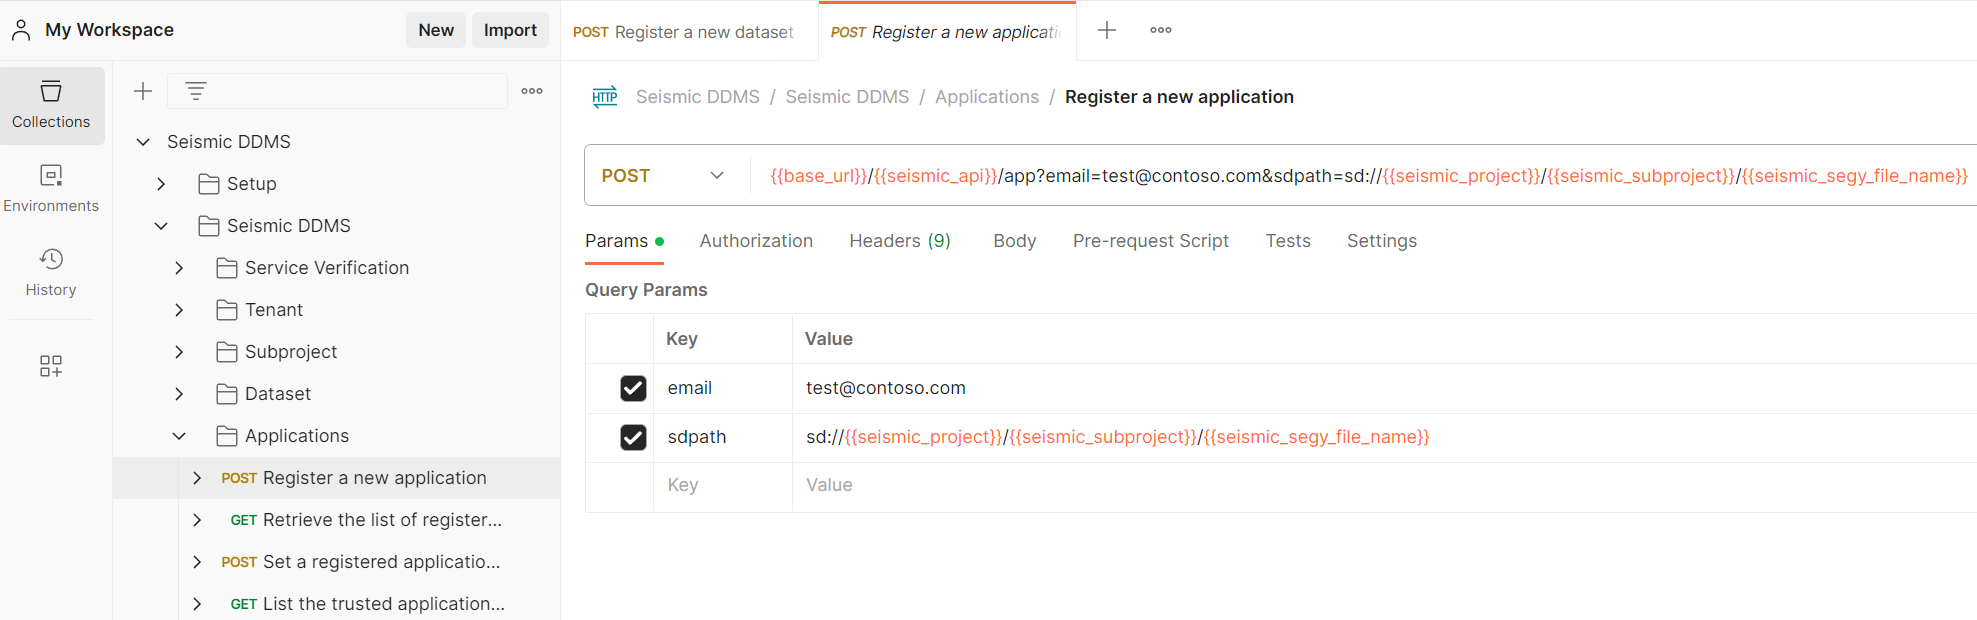Click the filter icon in collections search
This screenshot has width=1977, height=620.
coord(196,91)
